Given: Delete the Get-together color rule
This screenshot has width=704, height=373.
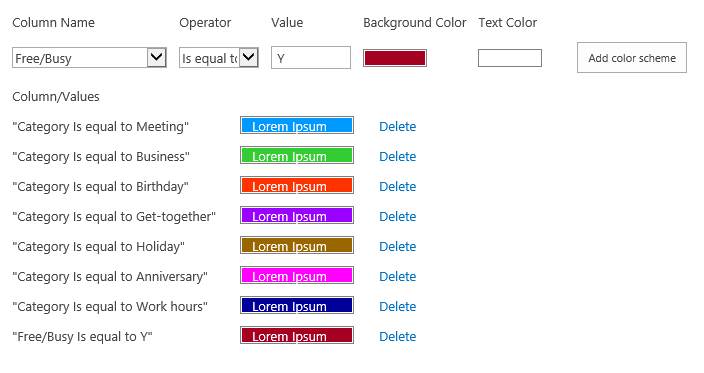Looking at the screenshot, I should (x=397, y=217).
